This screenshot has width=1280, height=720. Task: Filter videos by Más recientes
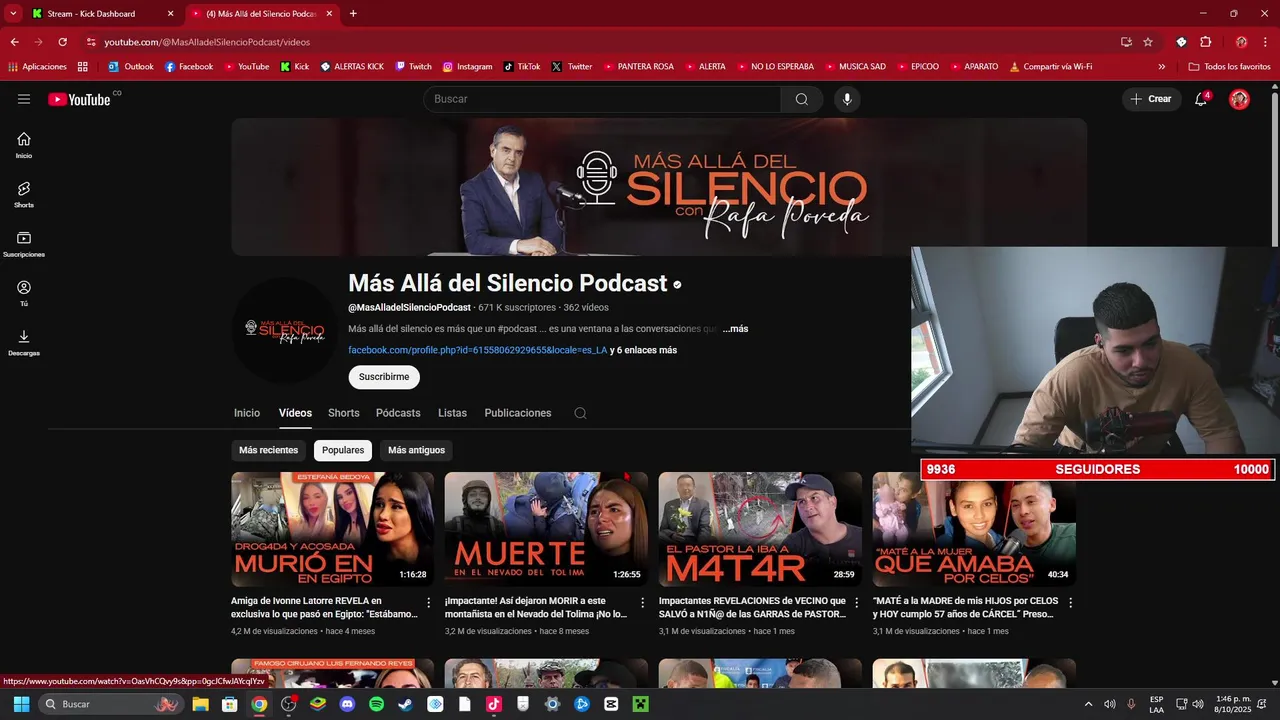click(268, 450)
